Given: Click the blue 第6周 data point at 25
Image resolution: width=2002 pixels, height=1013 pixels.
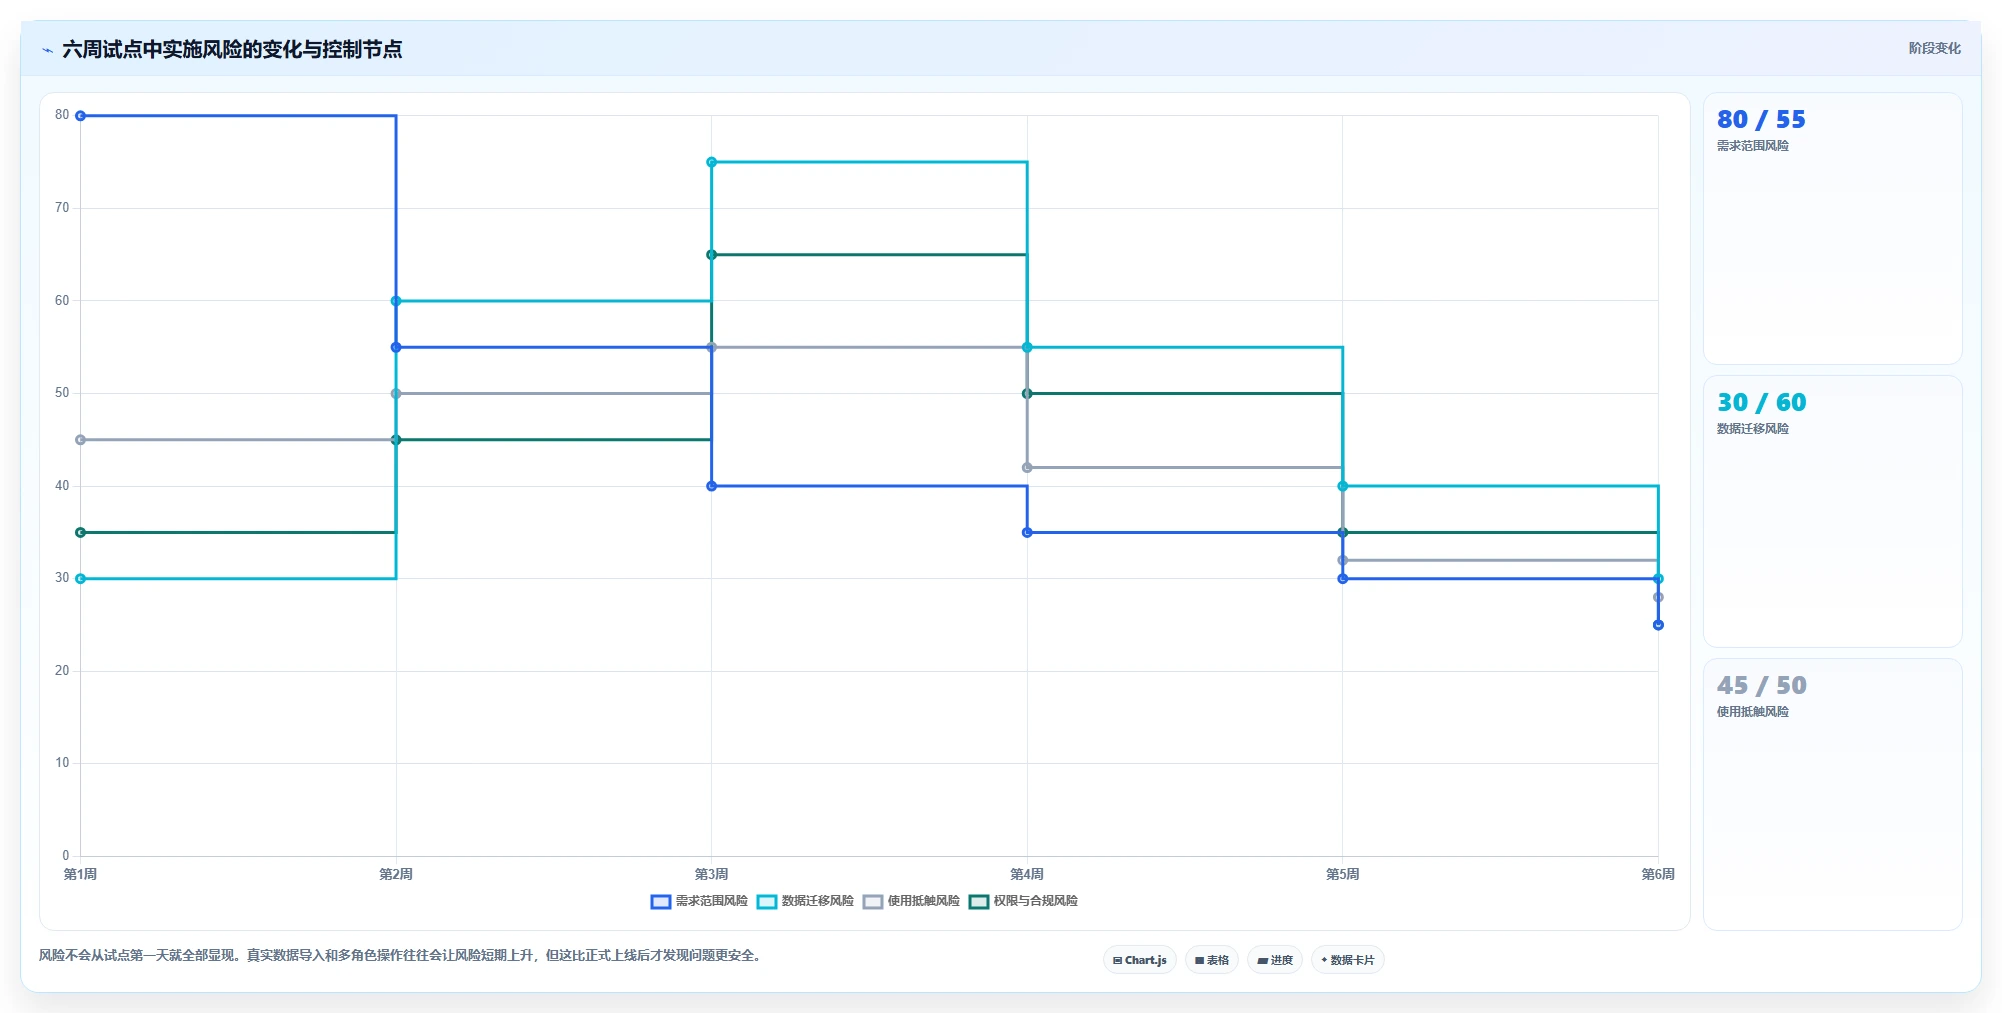Looking at the screenshot, I should [x=1658, y=625].
